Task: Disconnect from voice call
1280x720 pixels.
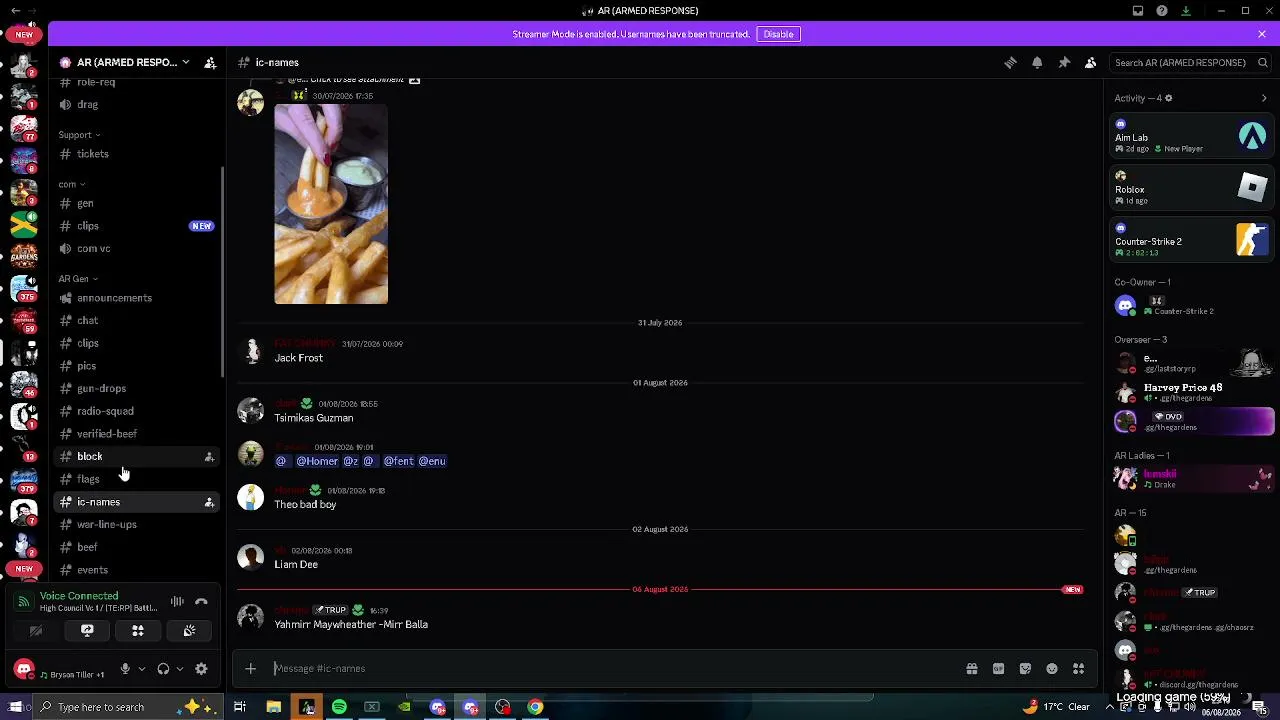Action: click(x=201, y=601)
